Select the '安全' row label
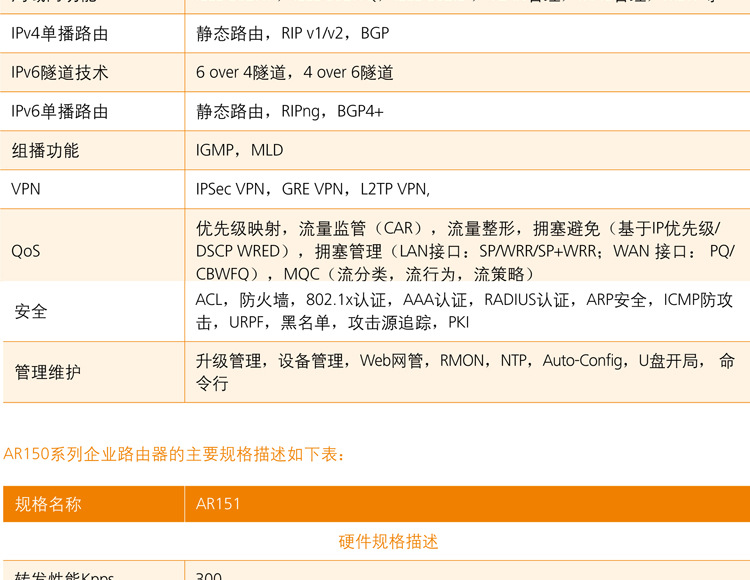Screen dimensions: 750x580 [x=31, y=312]
